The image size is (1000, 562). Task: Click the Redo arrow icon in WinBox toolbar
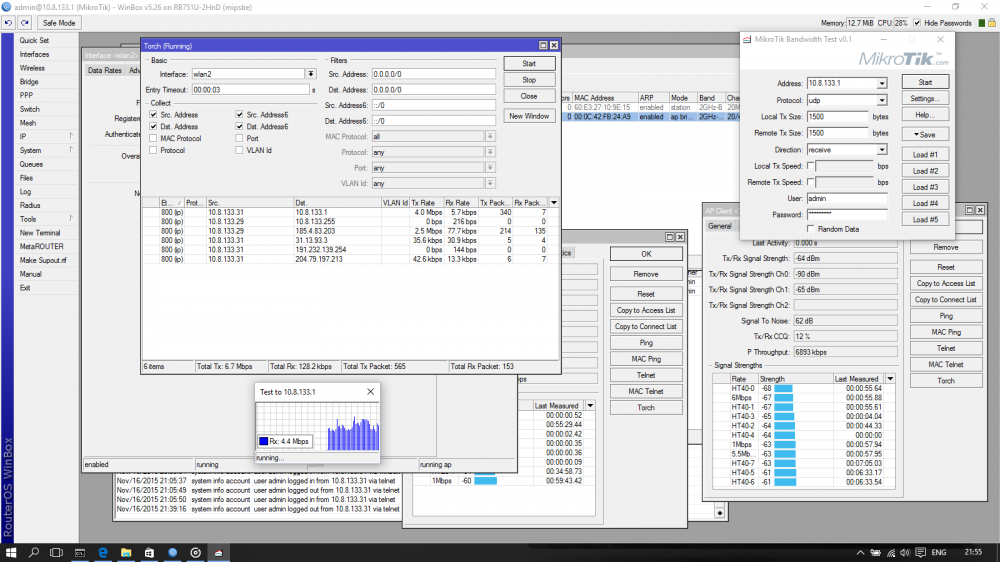[x=23, y=22]
